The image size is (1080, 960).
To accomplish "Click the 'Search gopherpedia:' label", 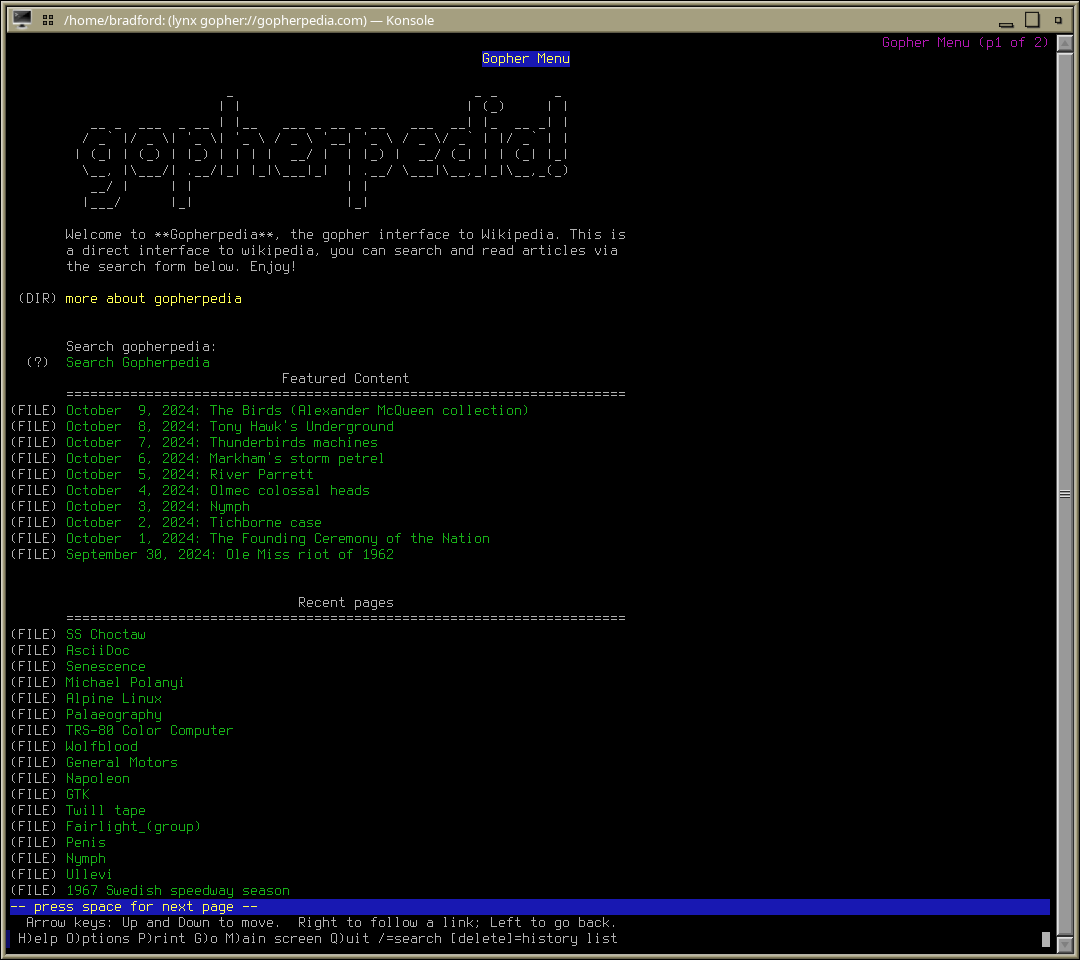I will point(141,346).
